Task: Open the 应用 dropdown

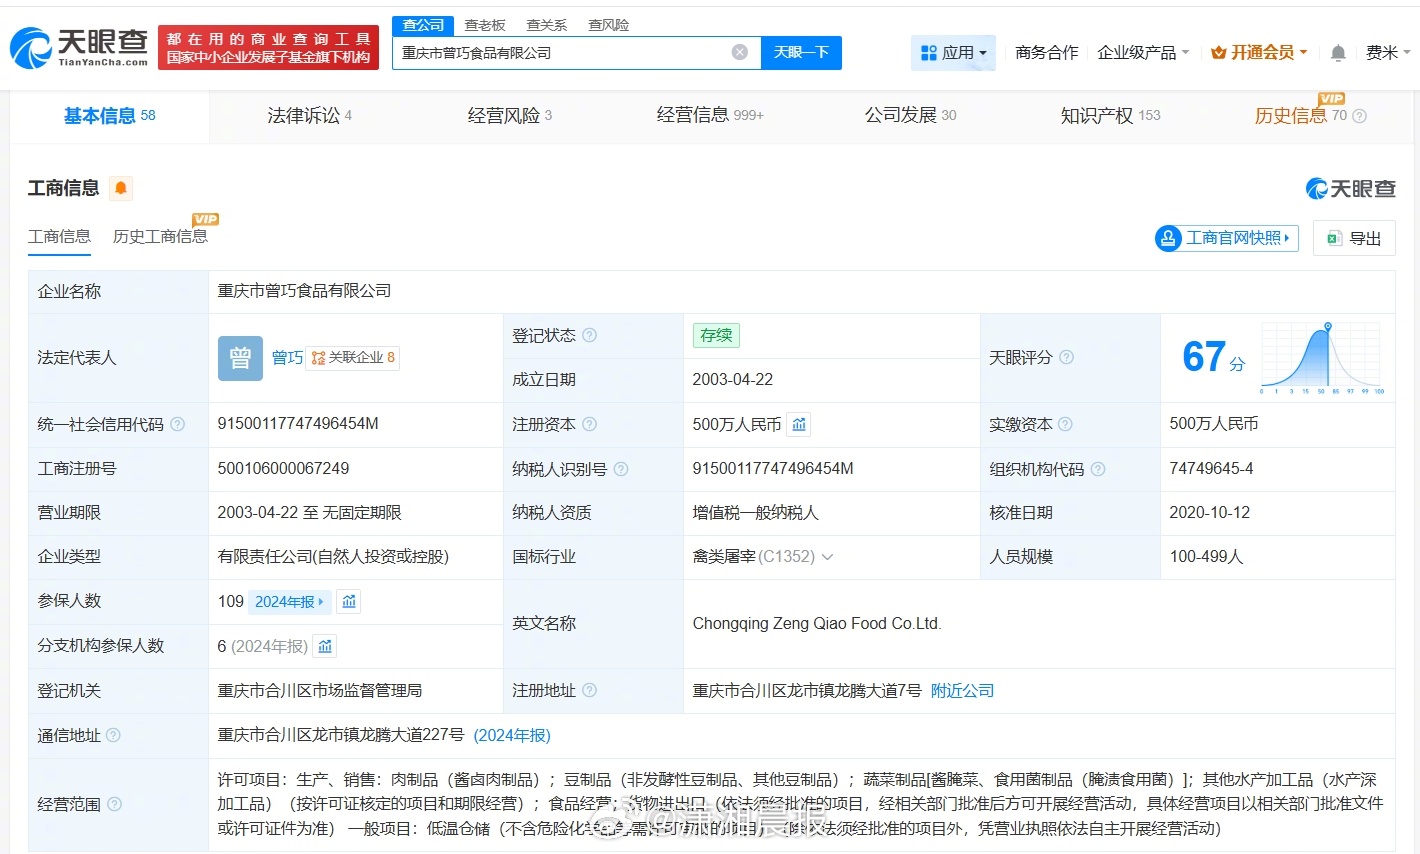Action: [x=953, y=52]
